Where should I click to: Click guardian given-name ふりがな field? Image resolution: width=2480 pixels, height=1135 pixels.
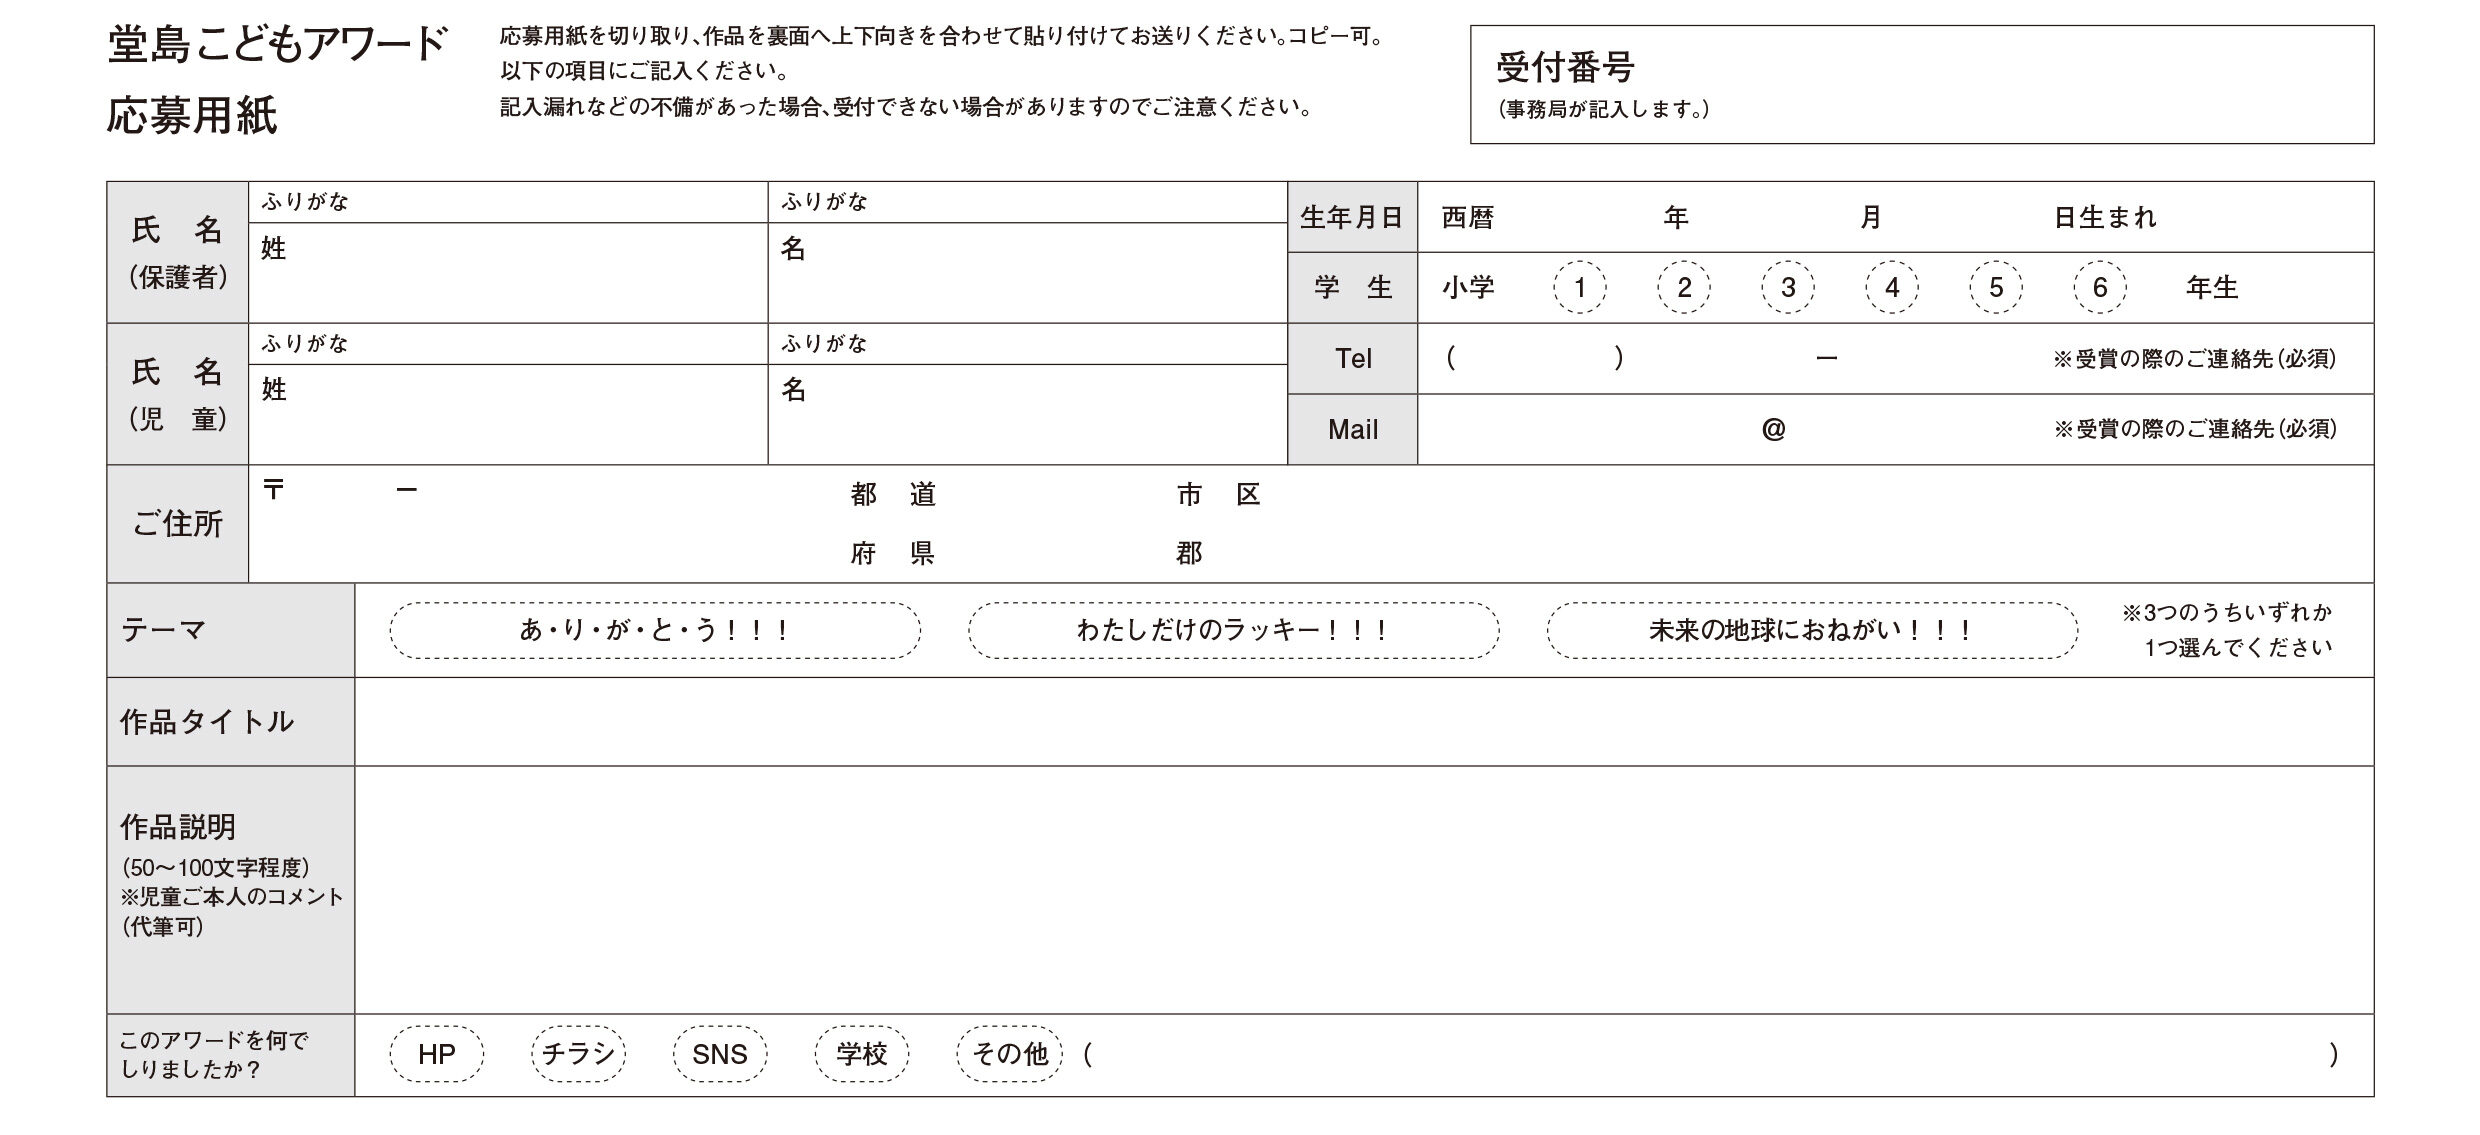tap(1027, 202)
